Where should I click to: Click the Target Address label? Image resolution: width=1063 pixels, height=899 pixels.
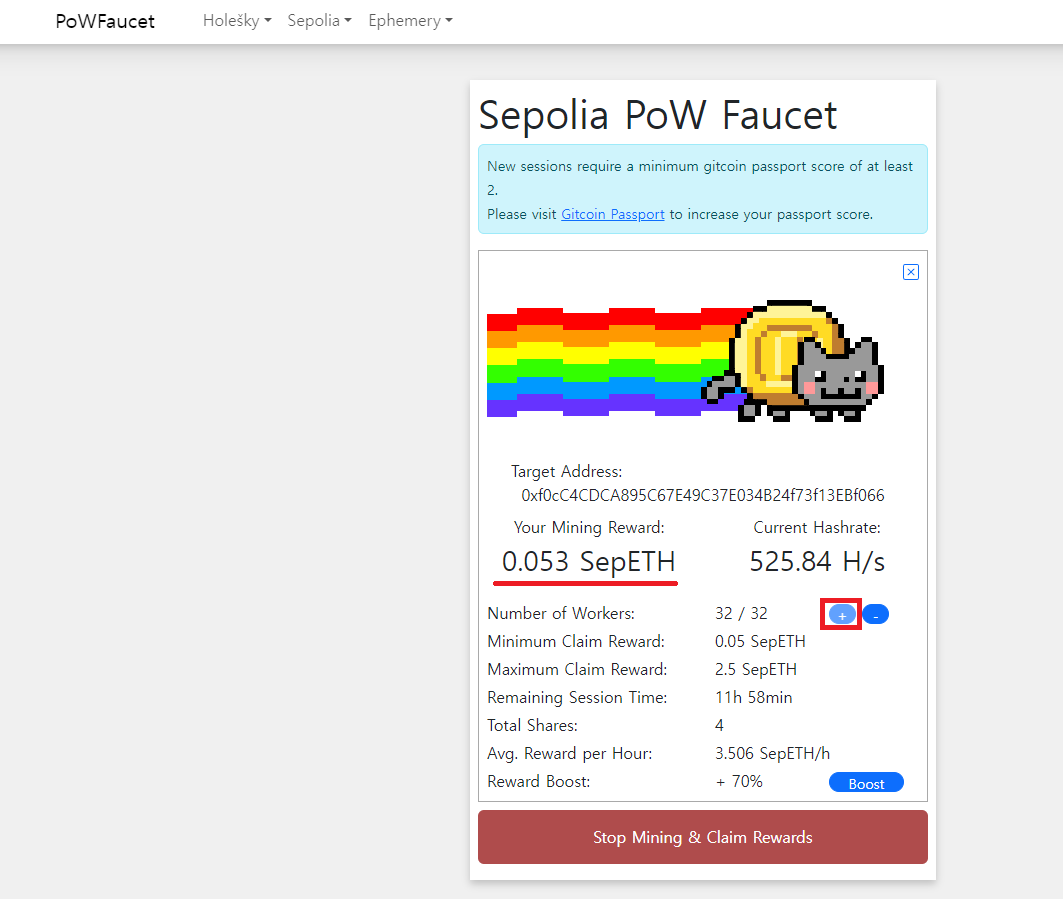(x=566, y=471)
